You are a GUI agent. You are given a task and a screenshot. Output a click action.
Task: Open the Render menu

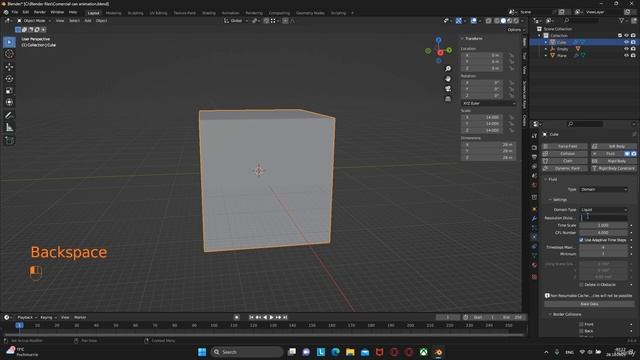pos(40,12)
